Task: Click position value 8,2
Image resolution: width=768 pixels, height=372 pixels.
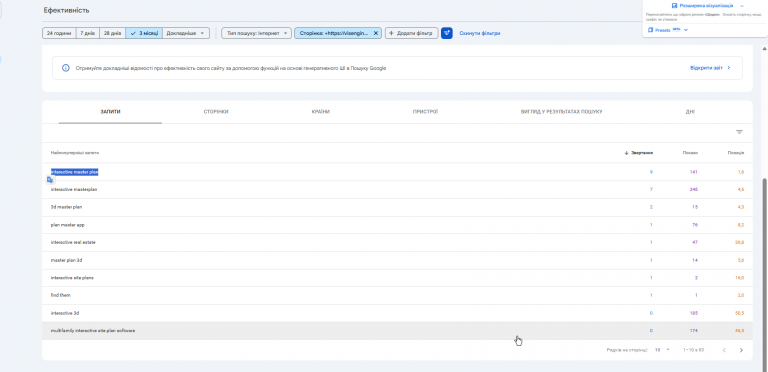Action: pos(741,225)
